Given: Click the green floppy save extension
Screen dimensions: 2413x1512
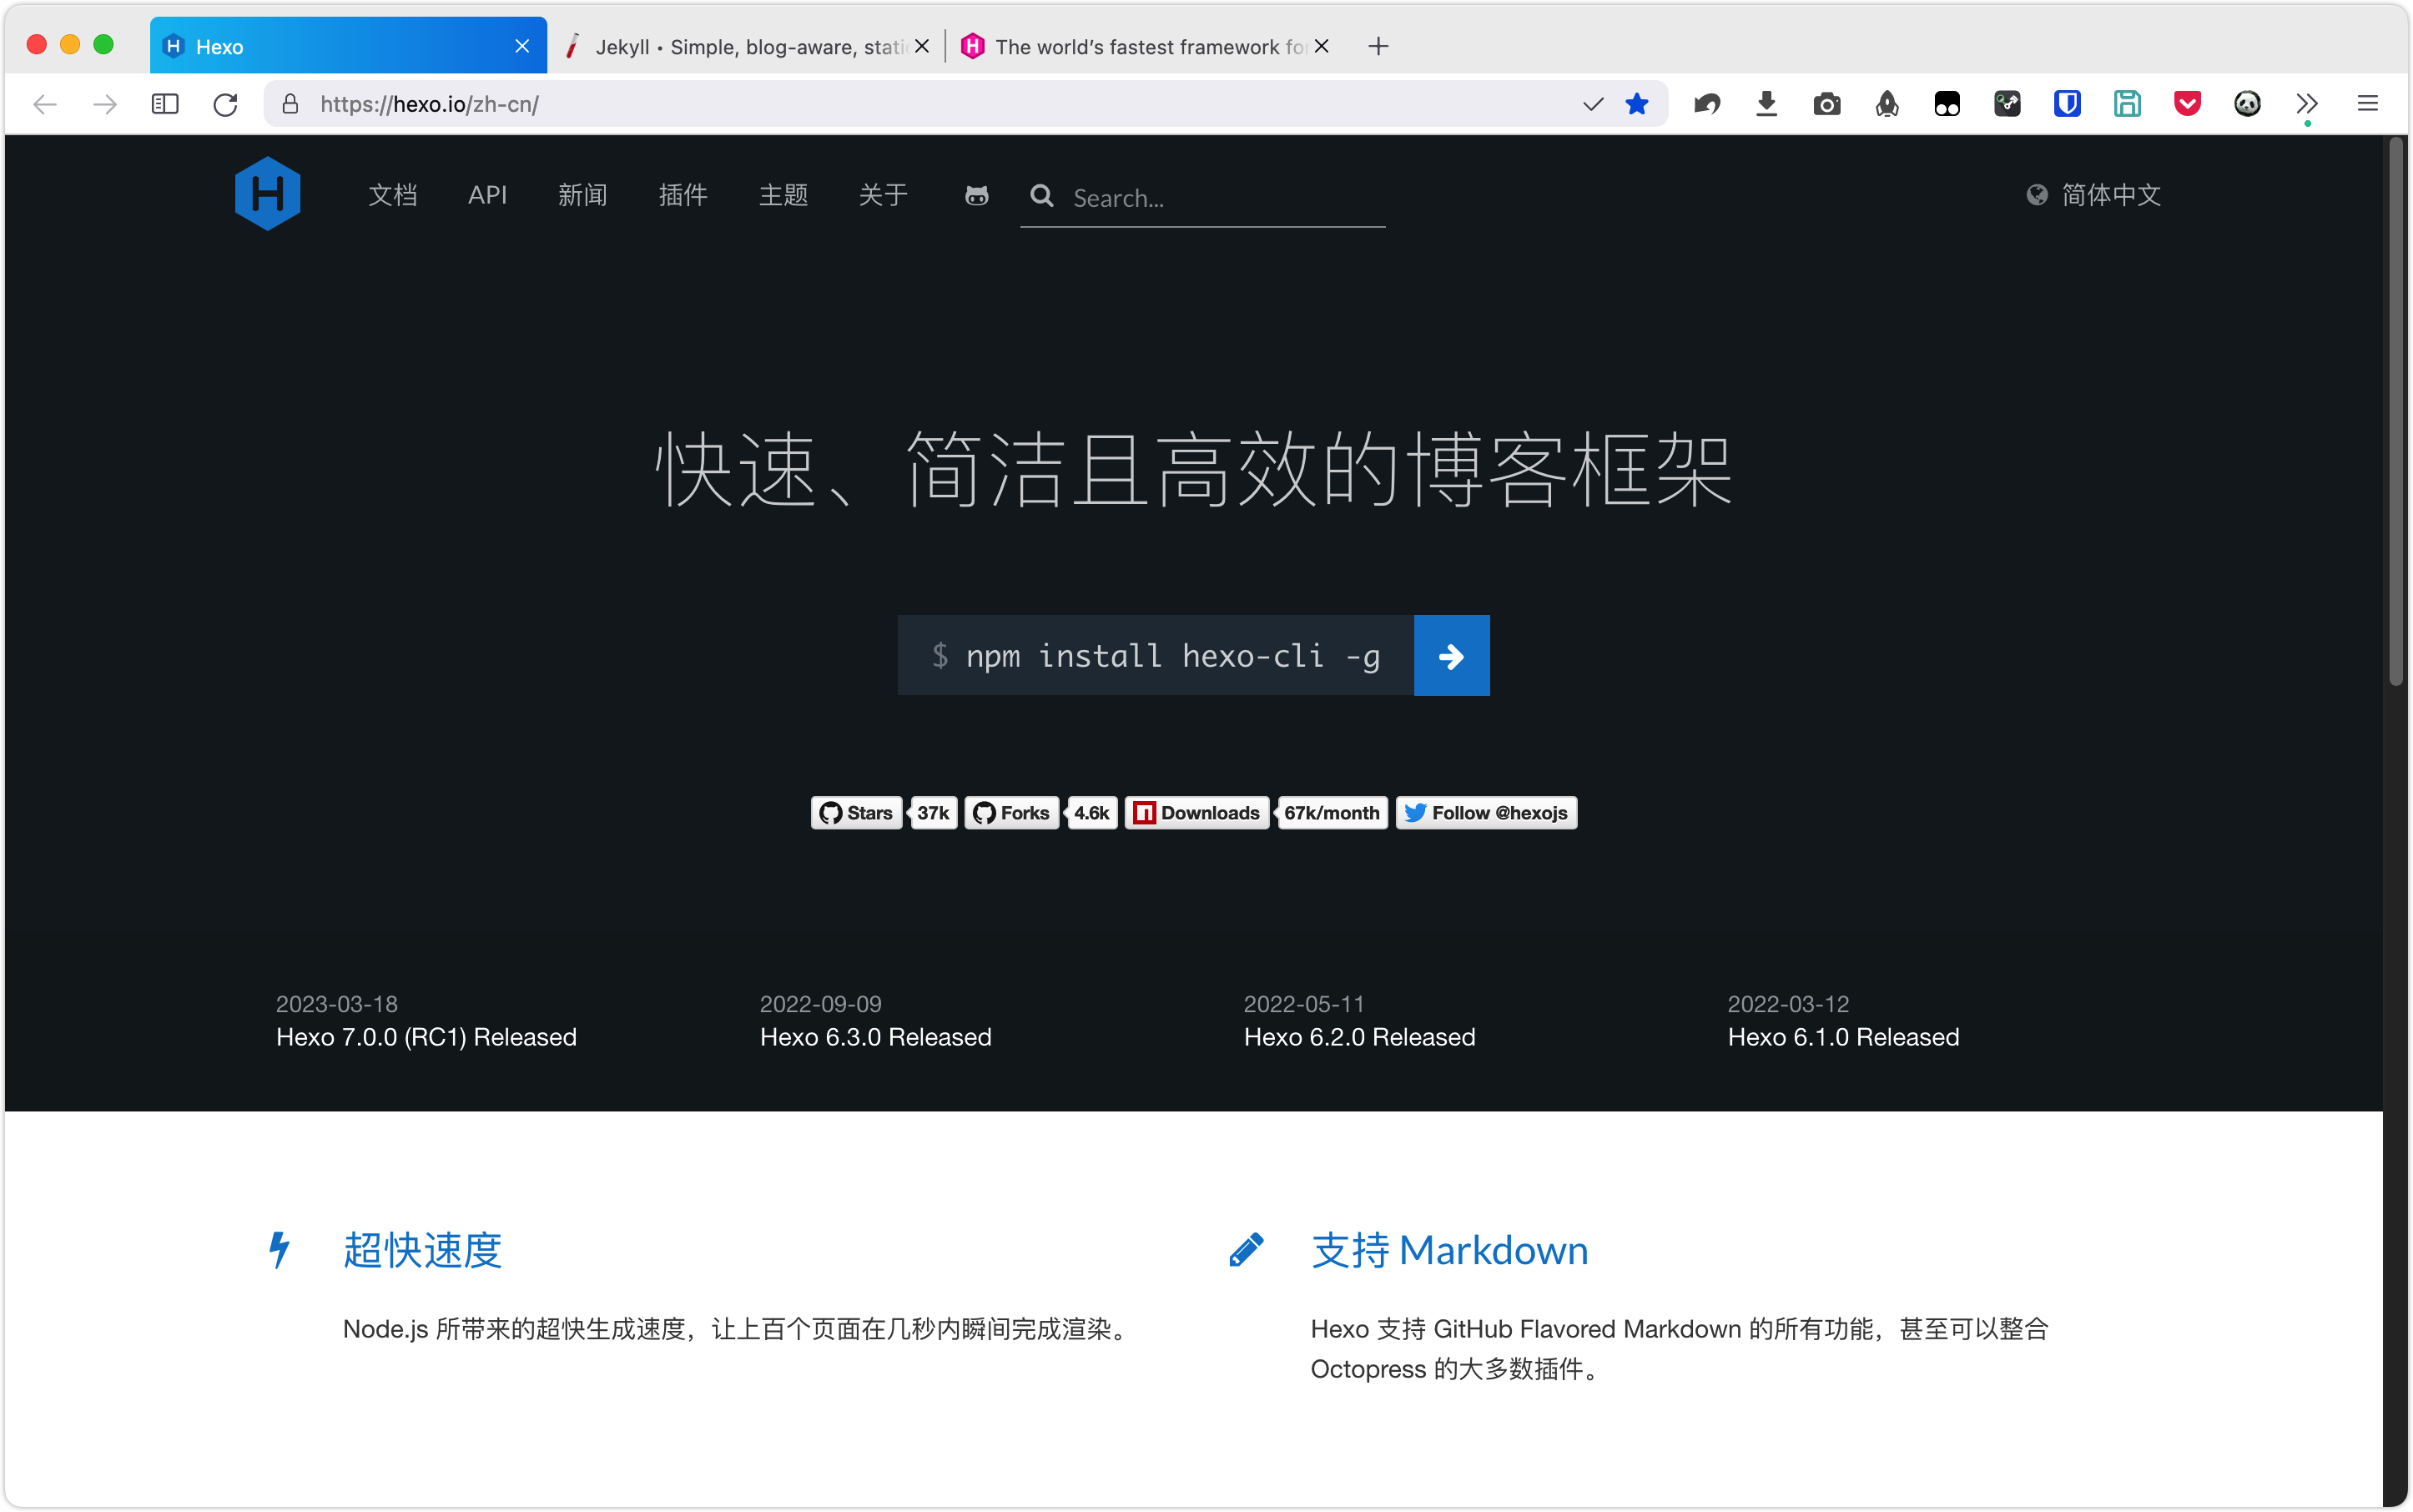Looking at the screenshot, I should [2127, 104].
